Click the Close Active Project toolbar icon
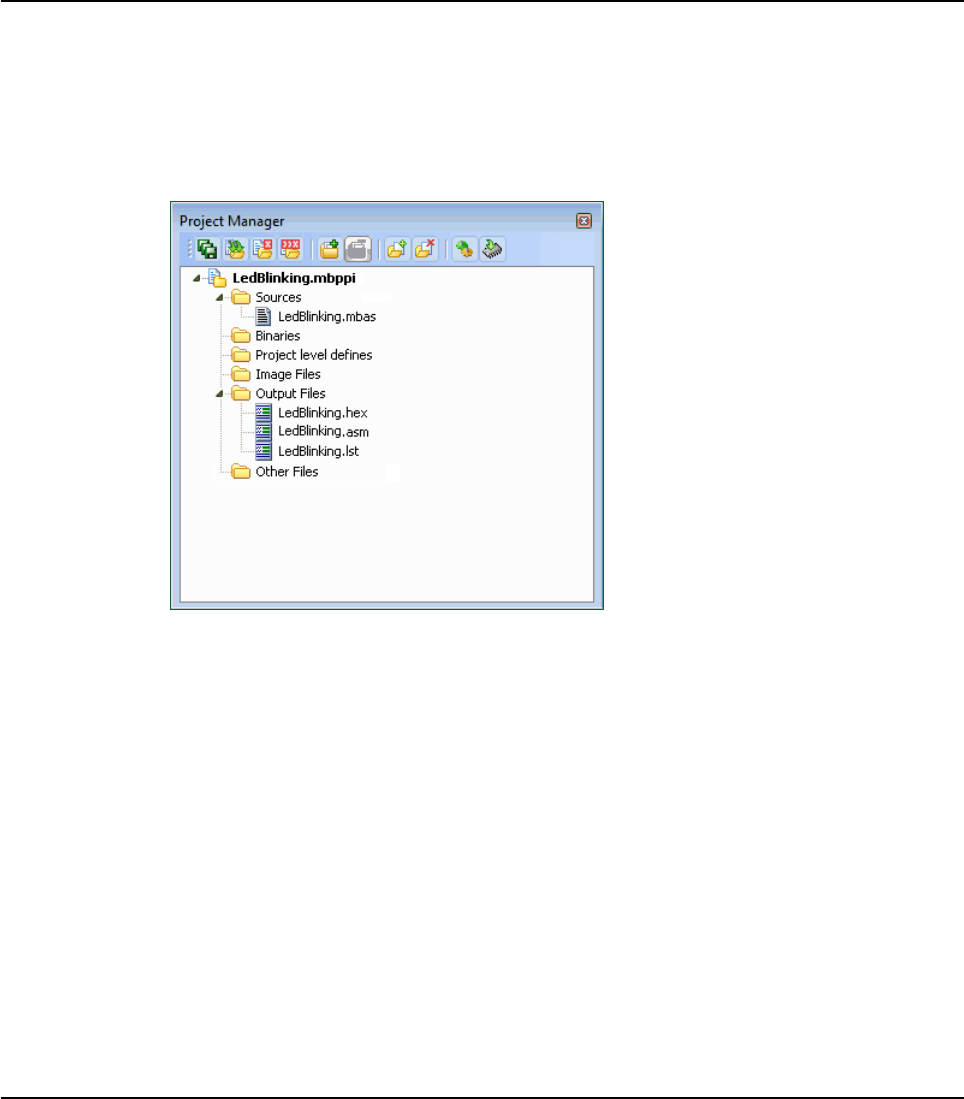Image resolution: width=964 pixels, height=1099 pixels. [x=263, y=249]
